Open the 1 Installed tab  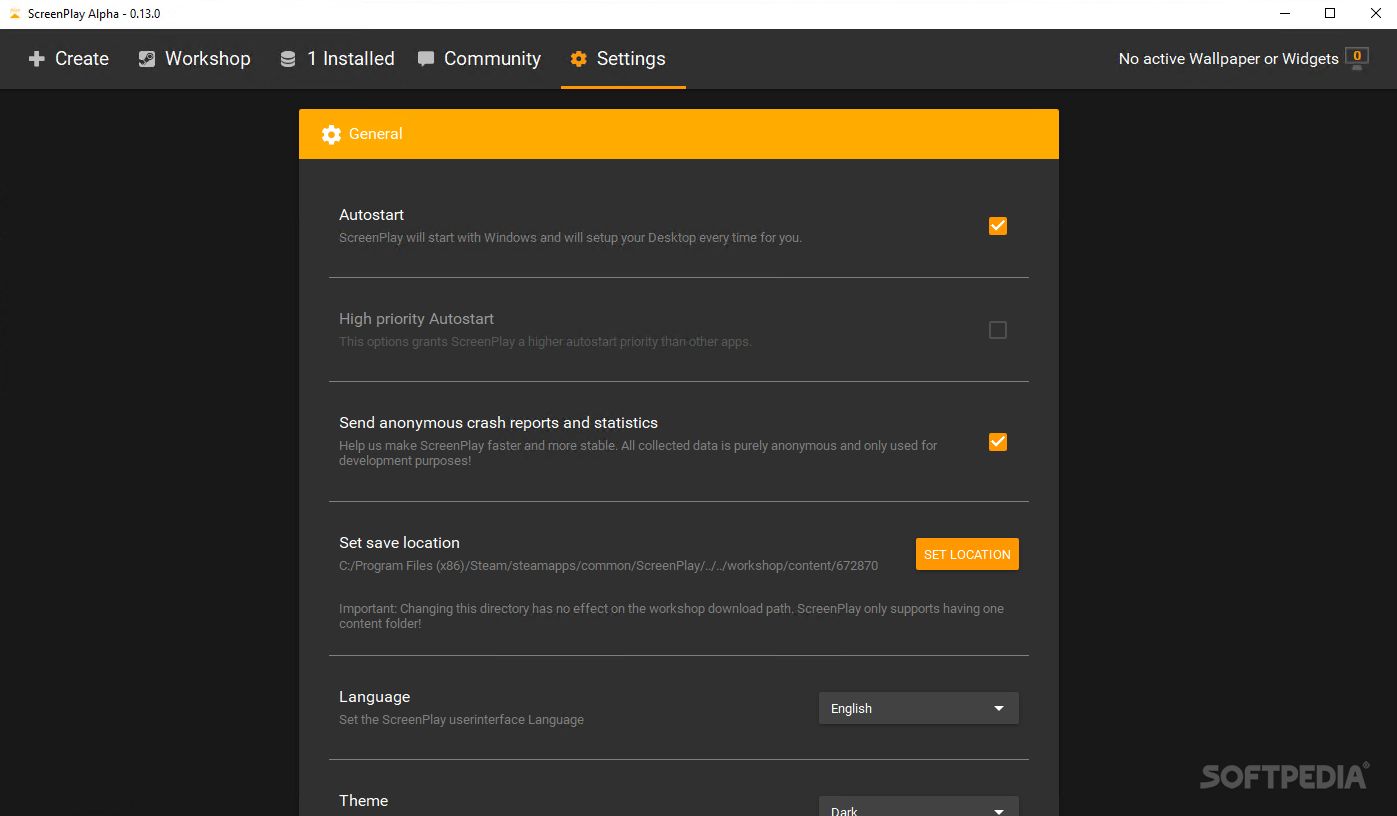pos(337,59)
